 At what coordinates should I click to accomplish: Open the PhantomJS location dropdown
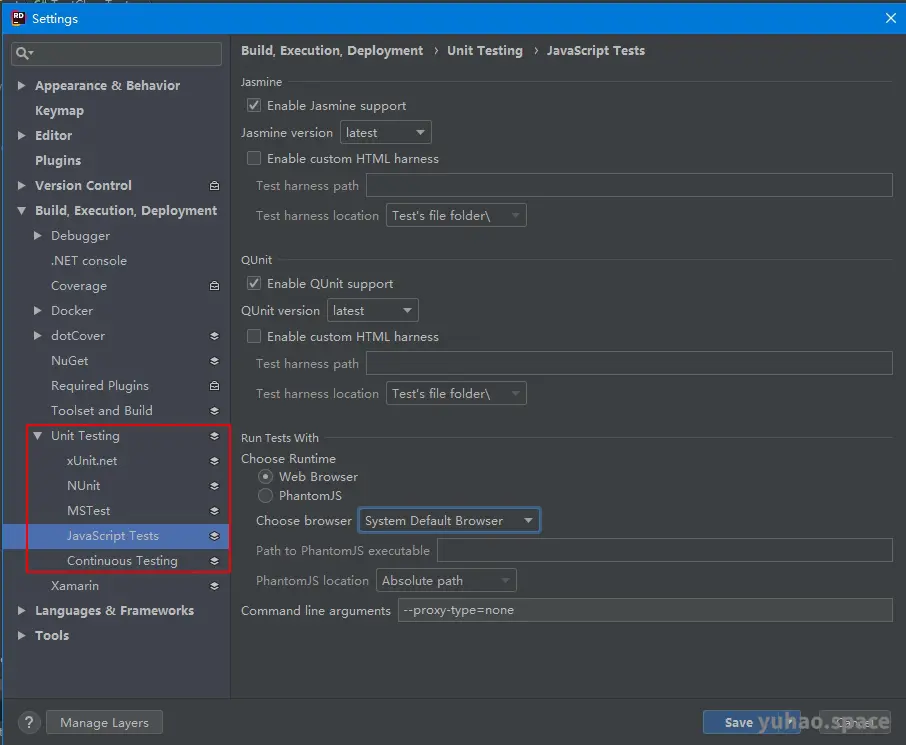[x=446, y=580]
